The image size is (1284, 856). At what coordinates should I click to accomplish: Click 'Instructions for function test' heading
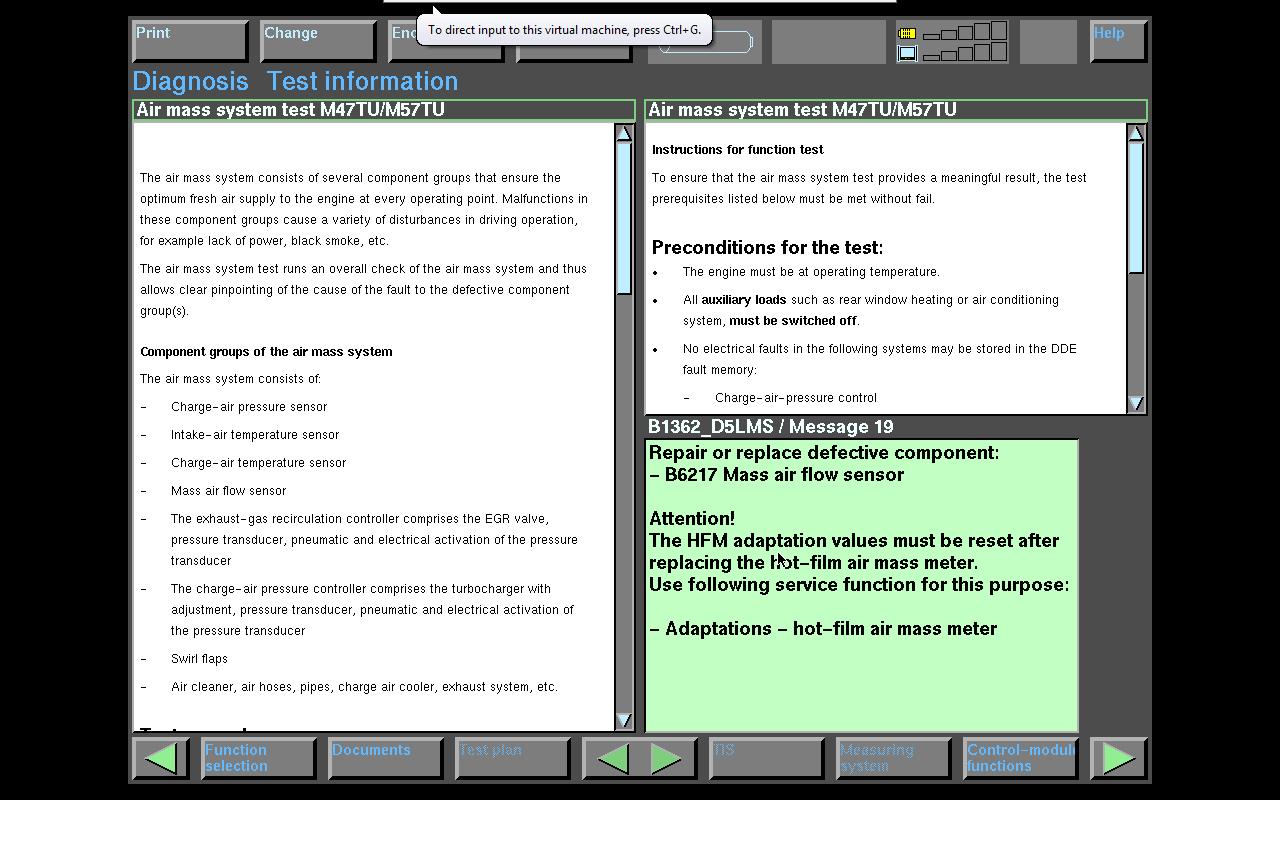pos(738,150)
